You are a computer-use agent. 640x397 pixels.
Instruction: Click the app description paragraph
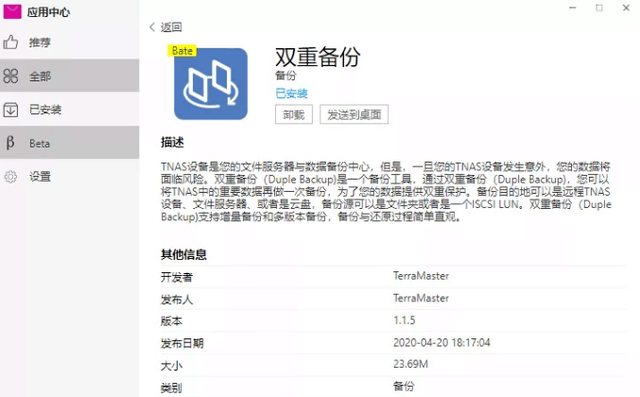(x=386, y=191)
